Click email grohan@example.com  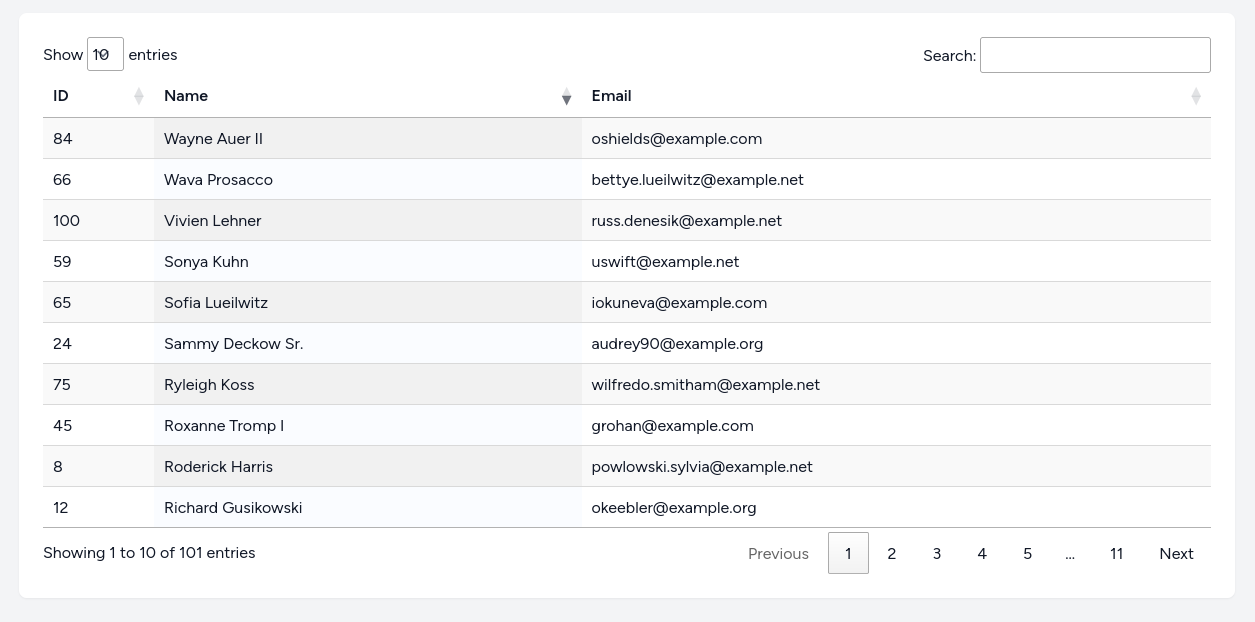pyautogui.click(x=672, y=425)
